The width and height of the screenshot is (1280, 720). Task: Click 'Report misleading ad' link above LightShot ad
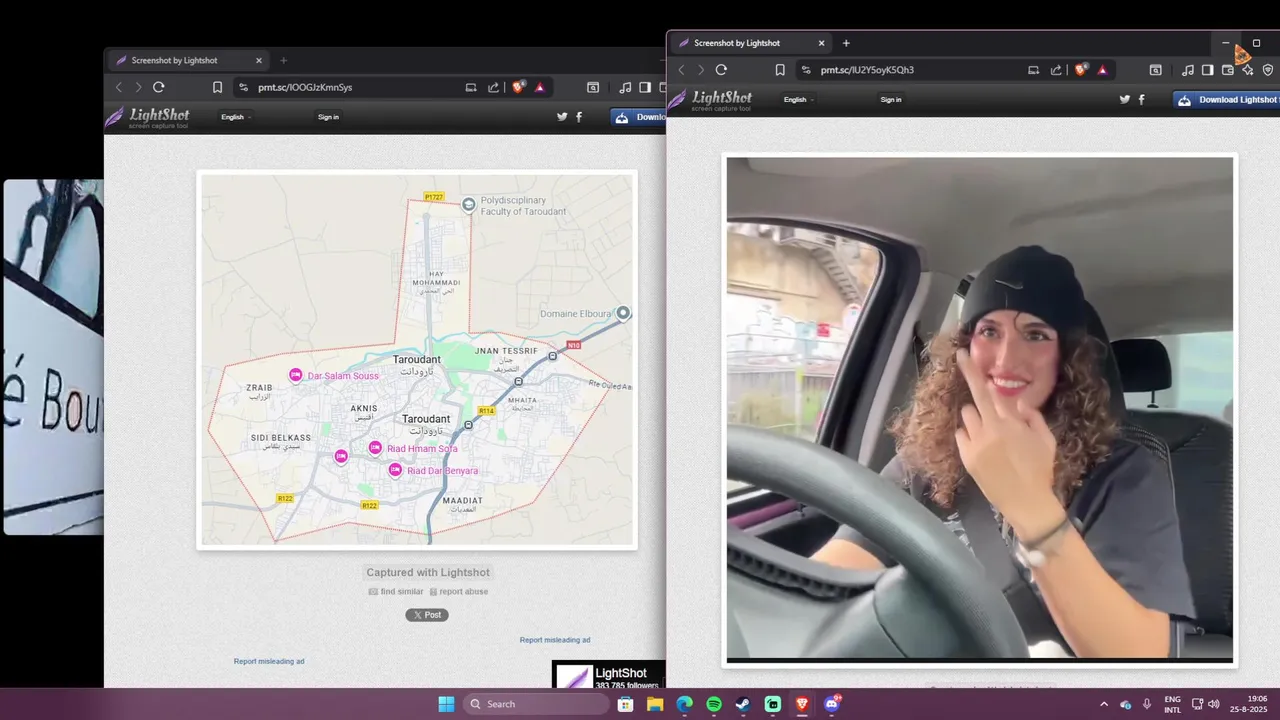click(x=555, y=640)
